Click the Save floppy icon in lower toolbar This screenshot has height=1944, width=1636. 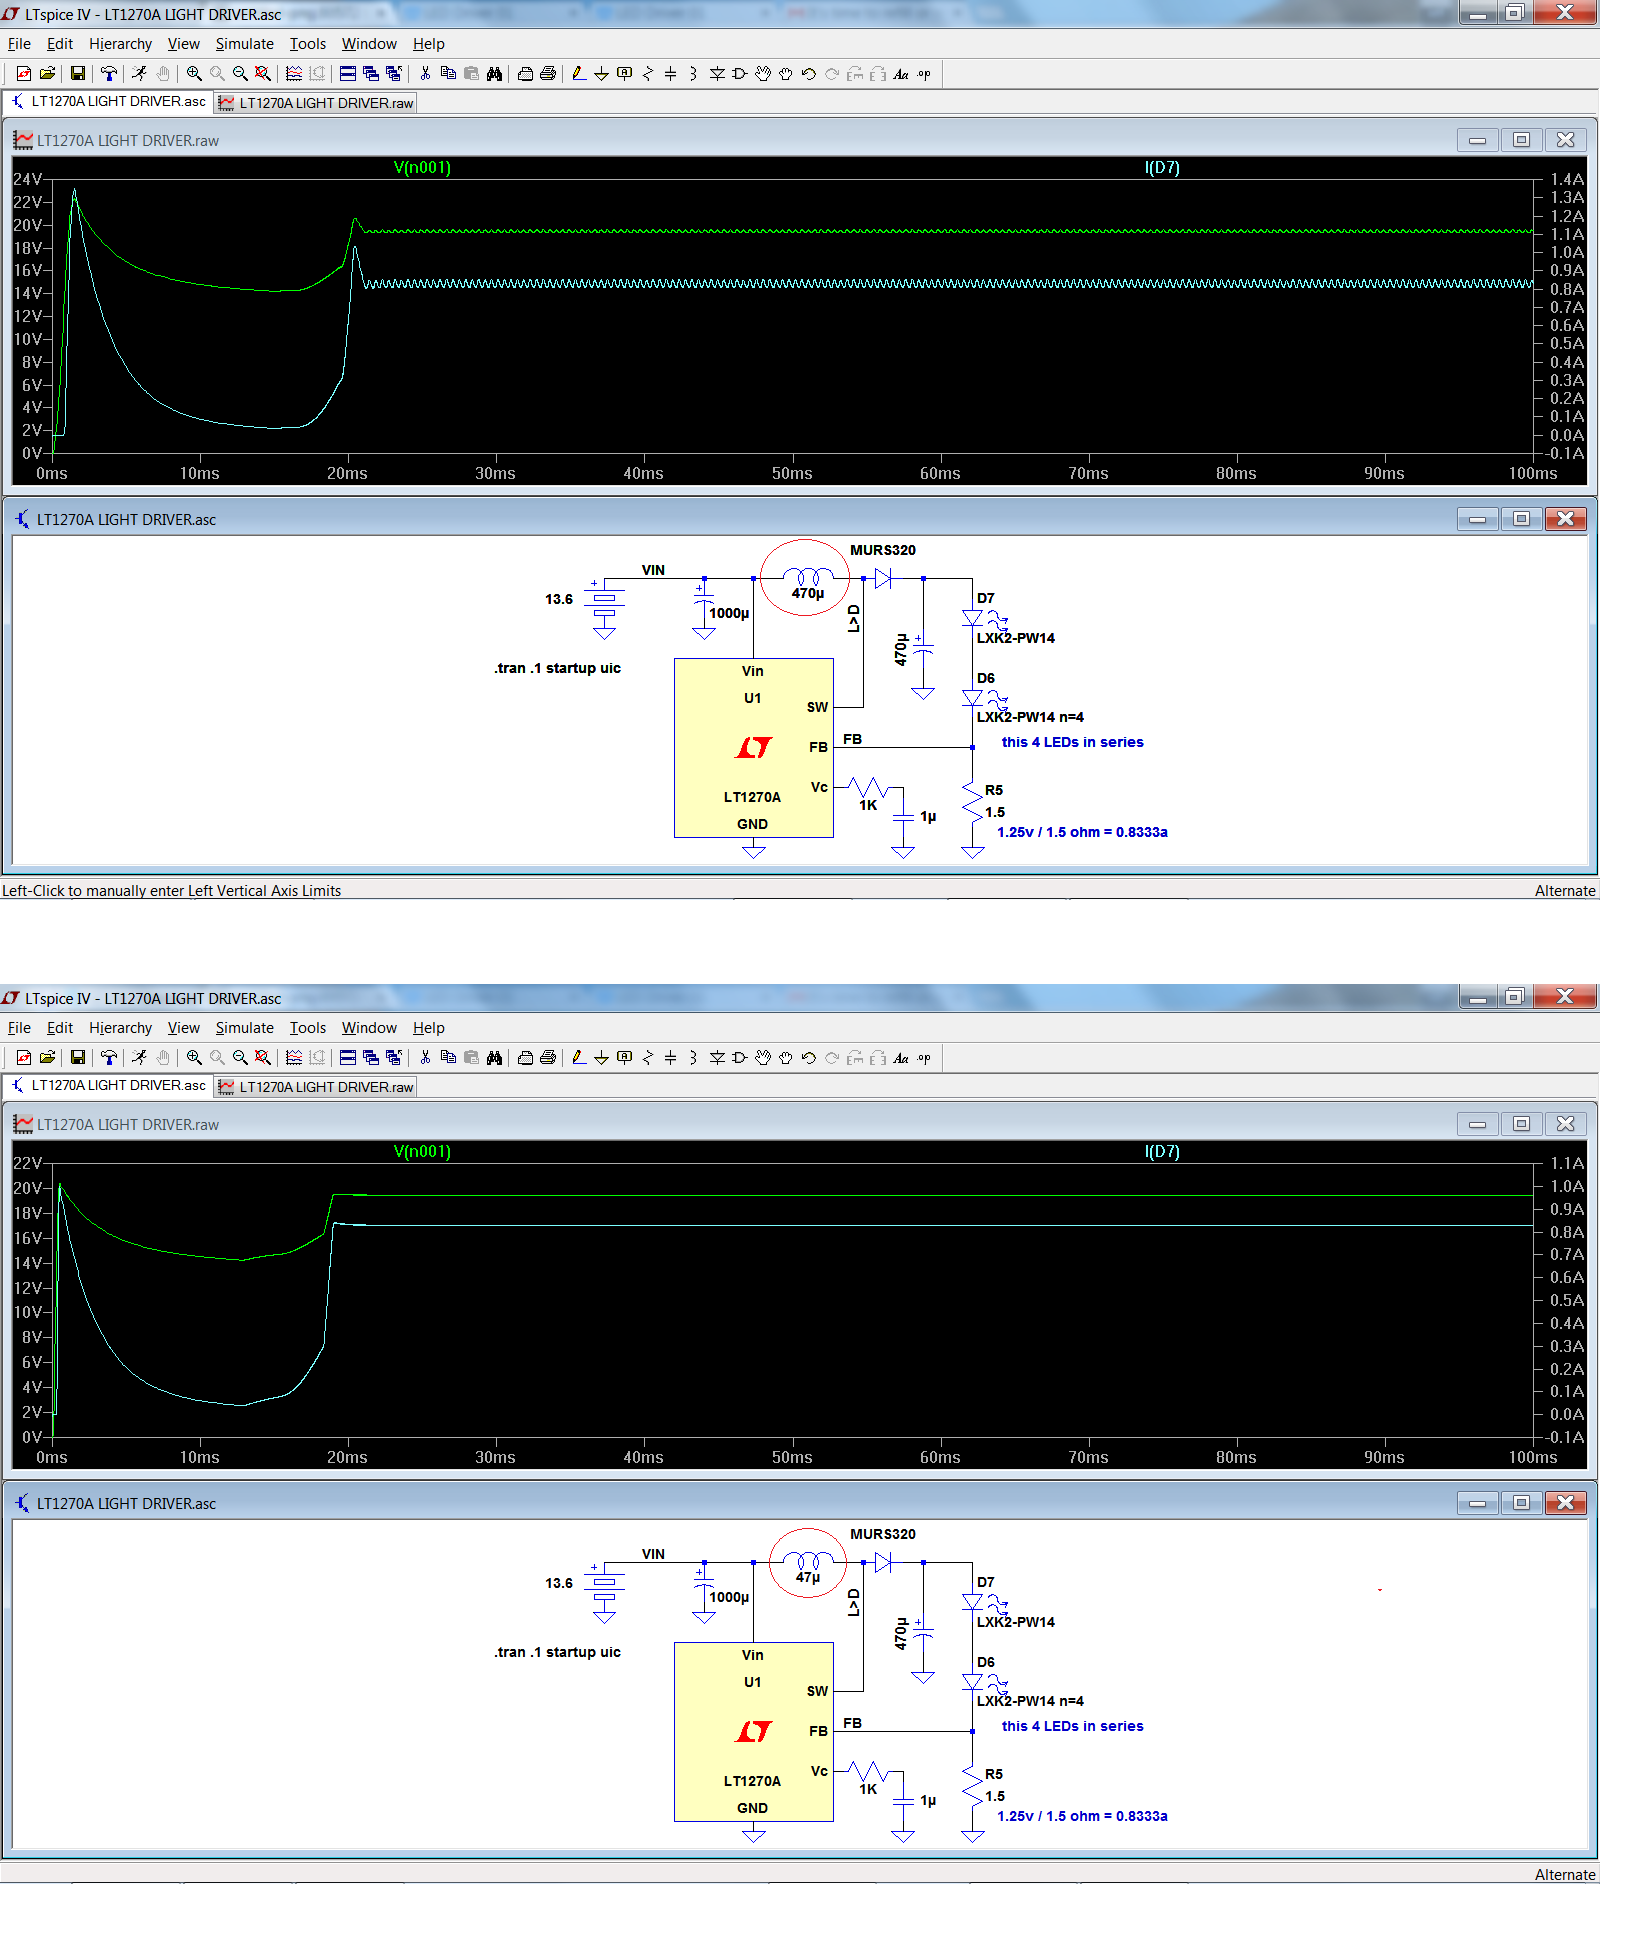78,1057
